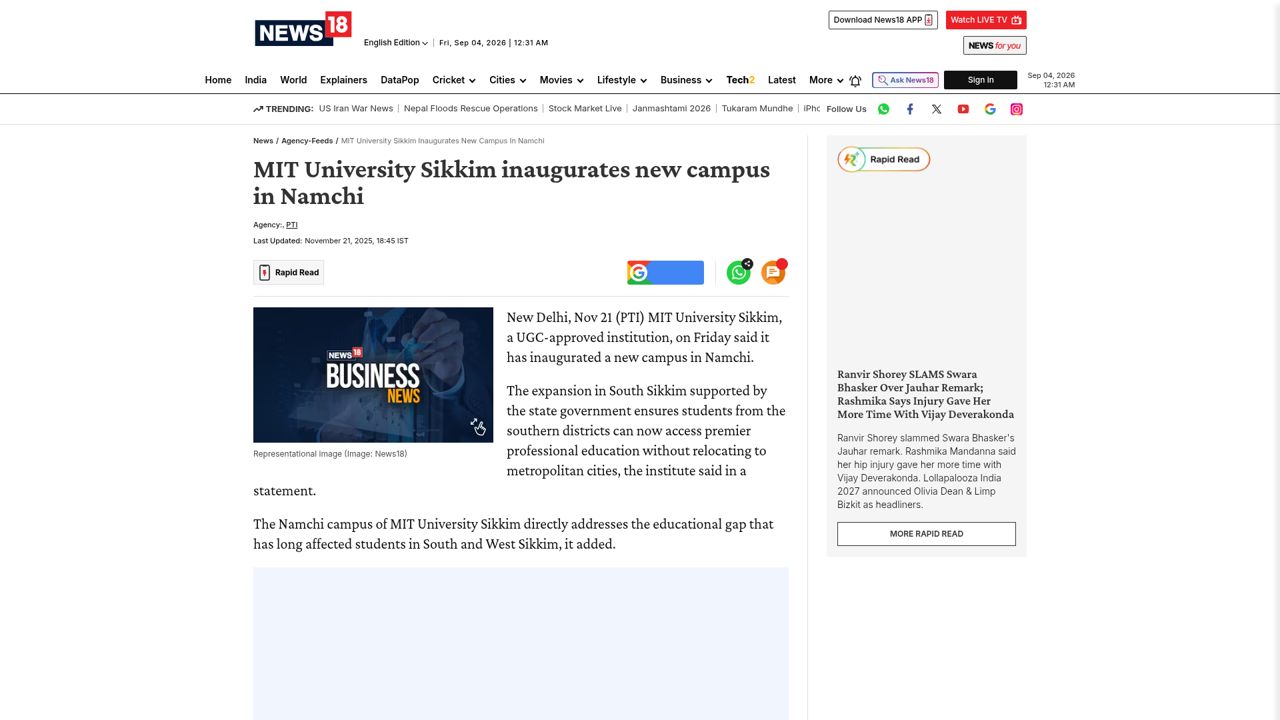Open Ranvir Shorey SLAMS Swara Bhasker headline
The width and height of the screenshot is (1280, 720).
click(x=926, y=394)
